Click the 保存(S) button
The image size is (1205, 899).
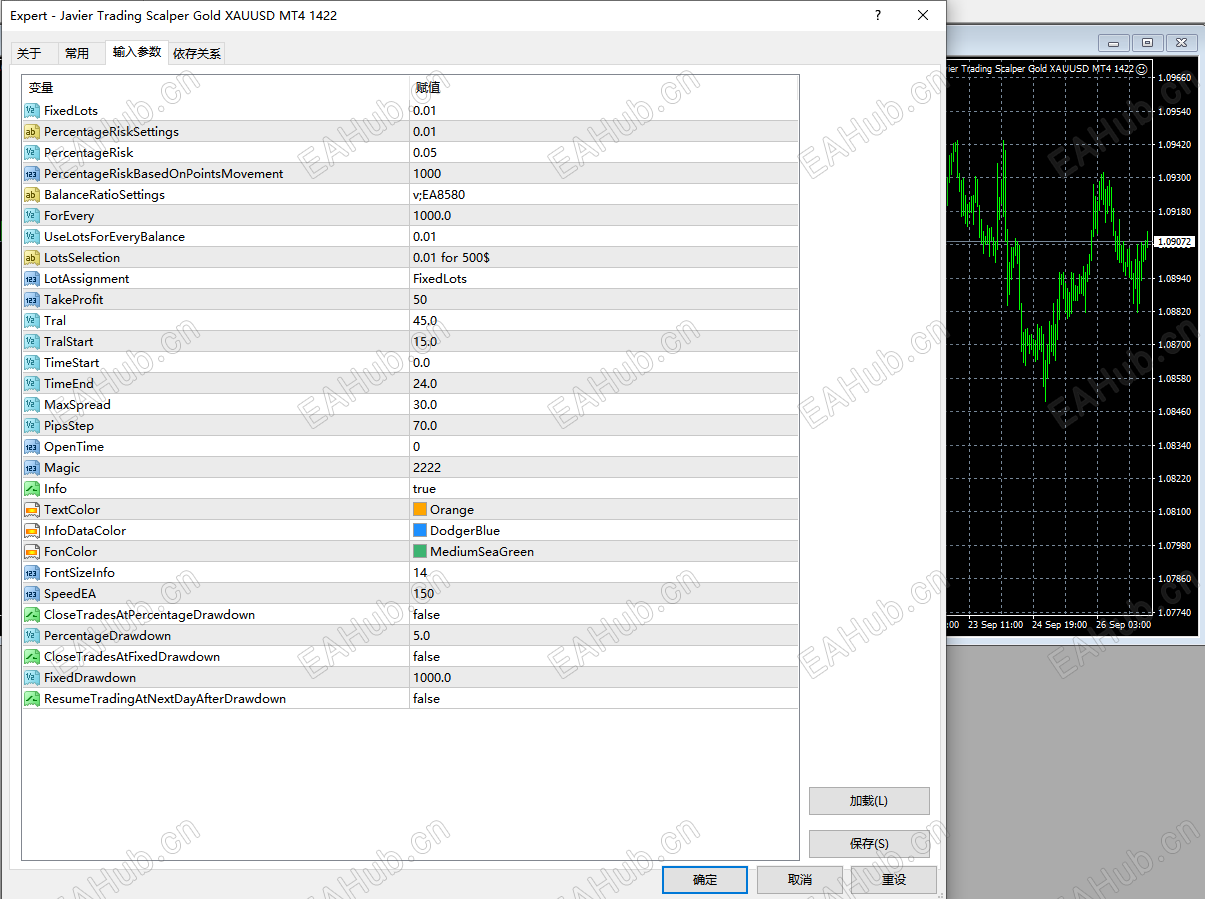click(x=869, y=844)
